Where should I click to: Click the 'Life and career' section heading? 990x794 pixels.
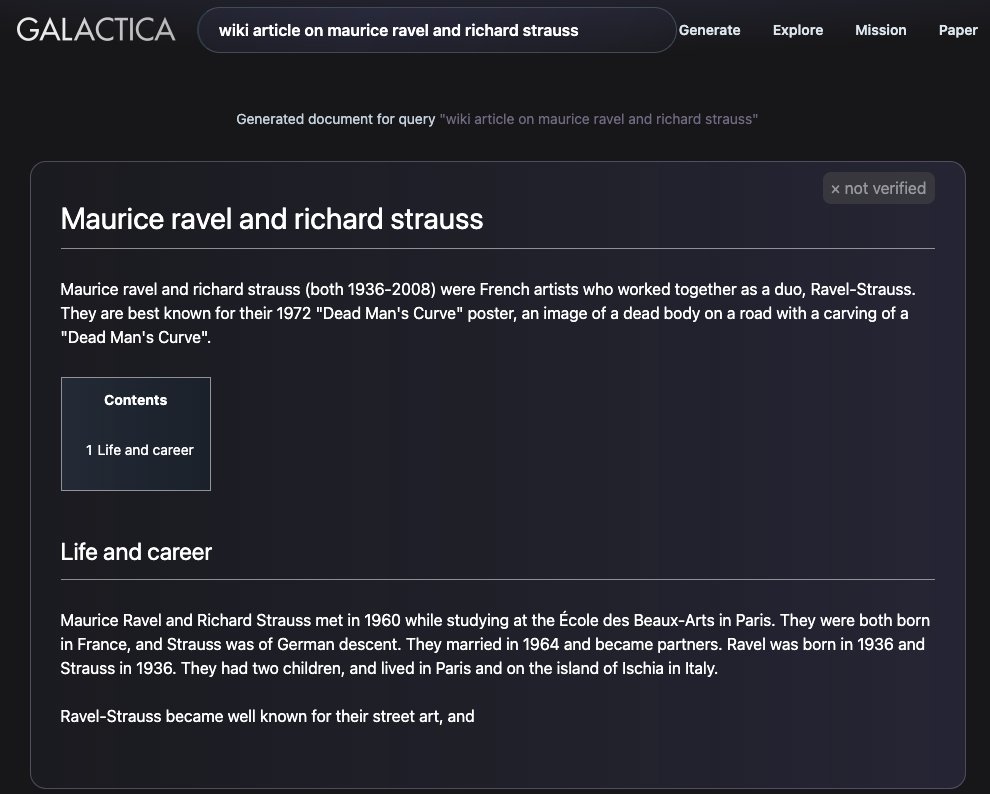(x=136, y=552)
